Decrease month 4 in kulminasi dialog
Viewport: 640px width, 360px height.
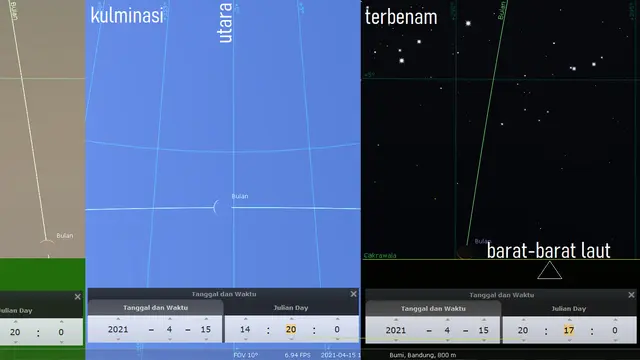[x=169, y=339]
